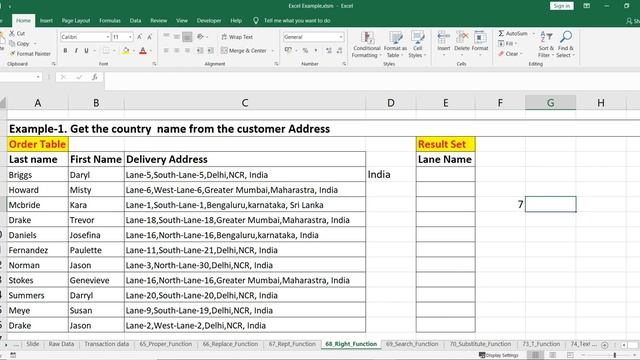Open the Merge & Center dropdown arrow
The image size is (640, 360).
click(273, 51)
